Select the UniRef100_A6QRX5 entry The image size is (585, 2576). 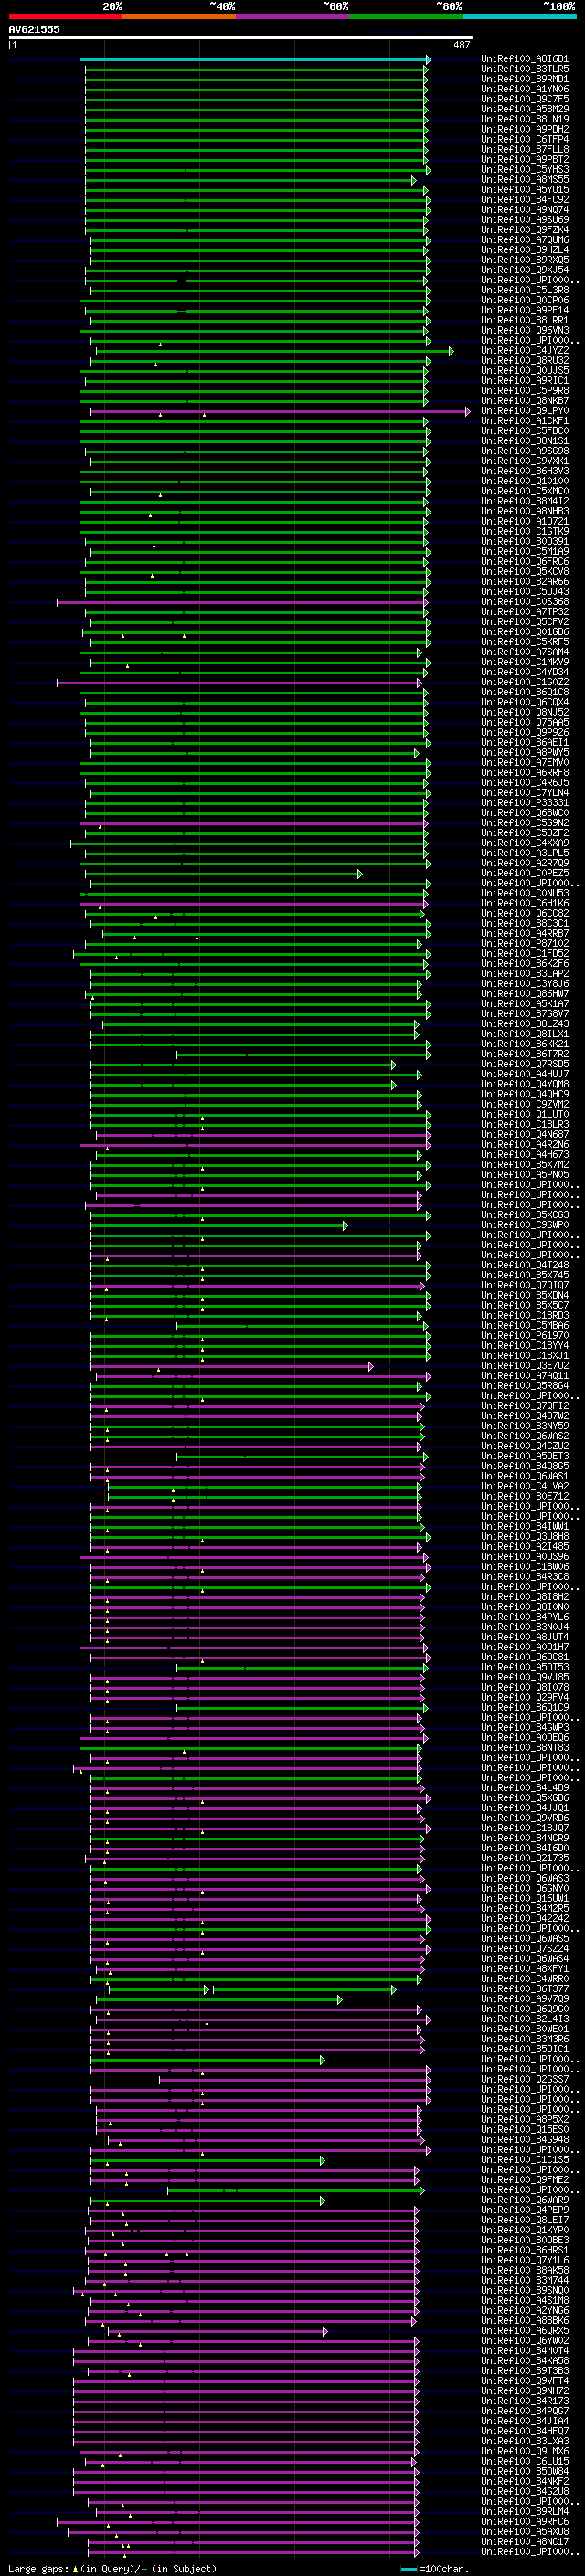(525, 2330)
